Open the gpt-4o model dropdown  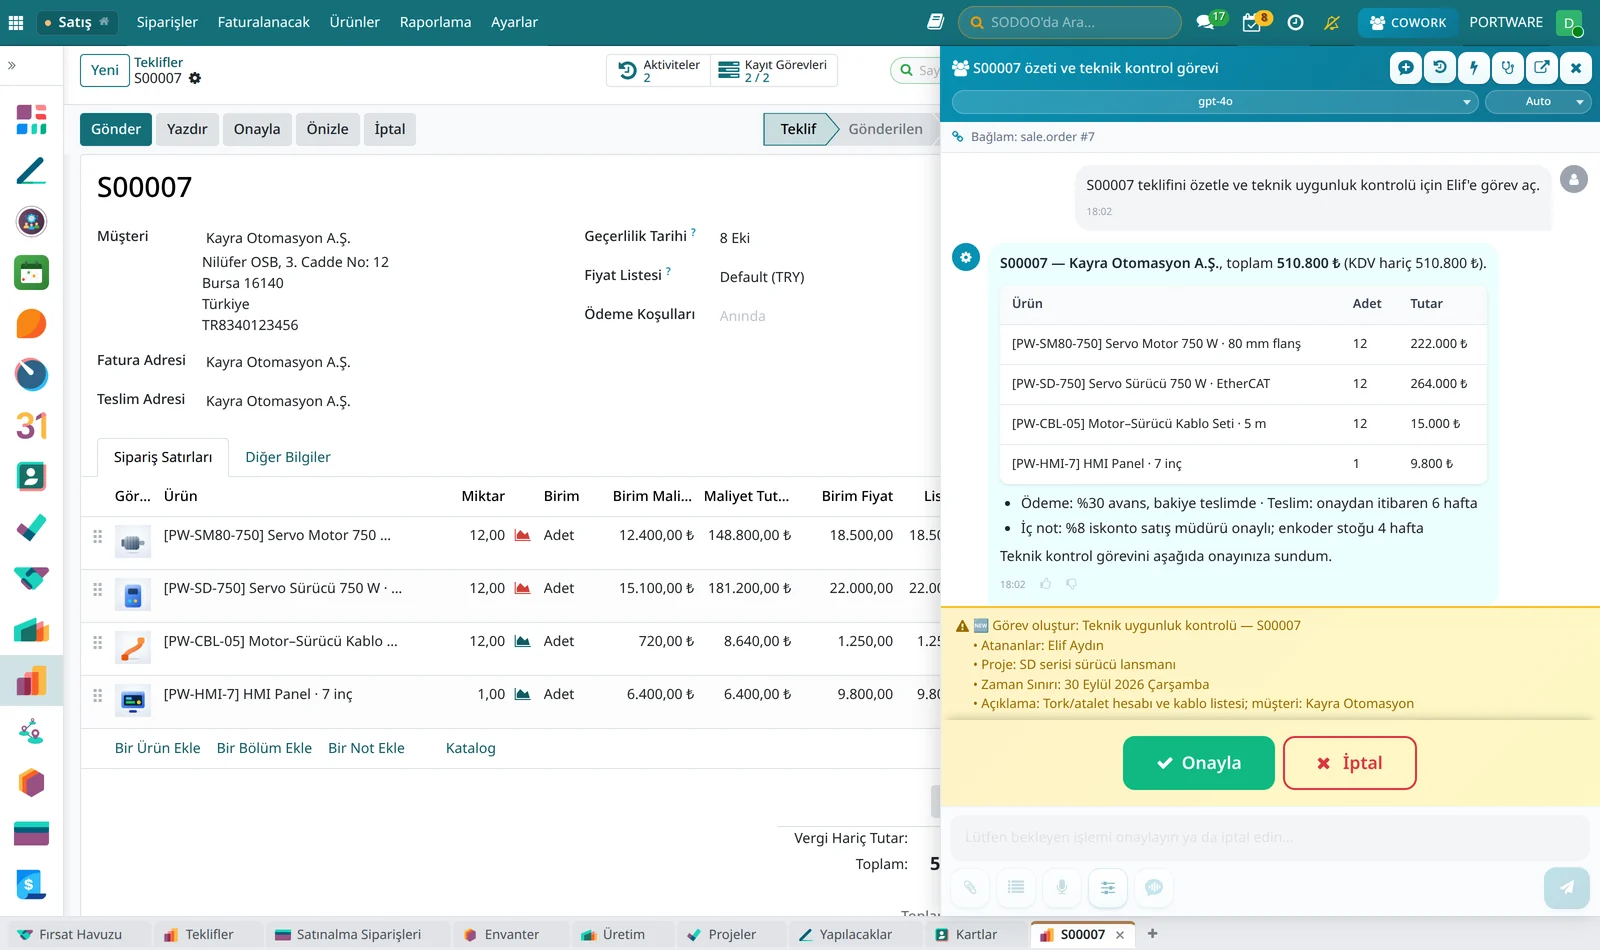click(x=1215, y=102)
